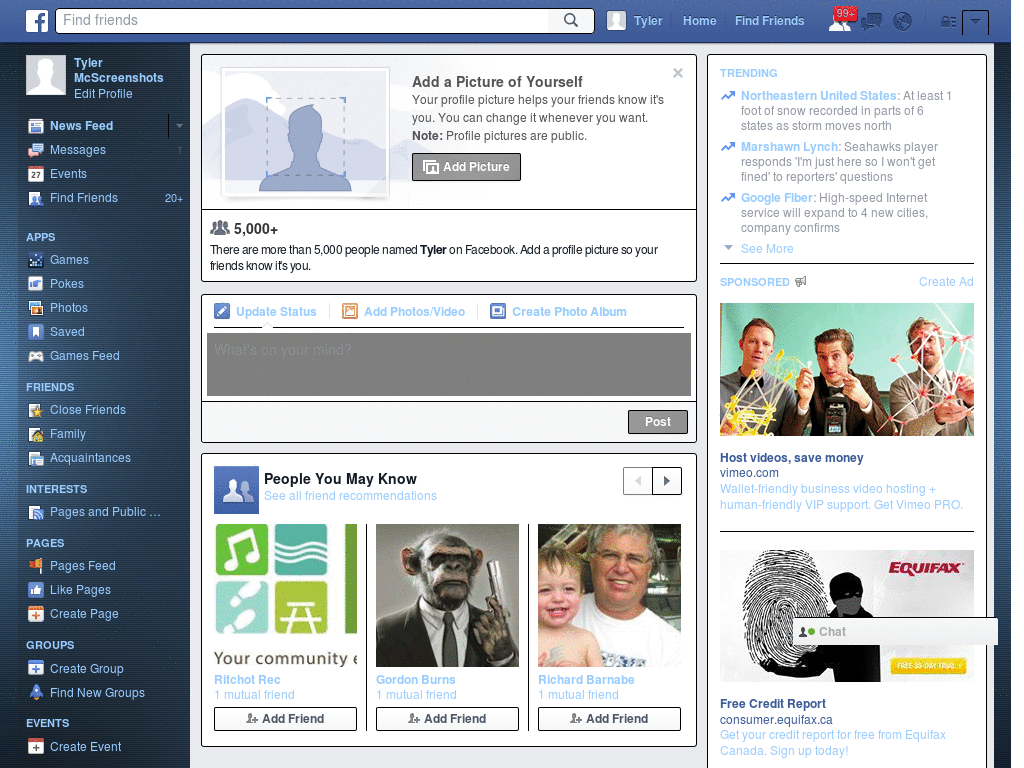Open Free Credit Report ad link
The height and width of the screenshot is (768, 1024).
tap(773, 704)
